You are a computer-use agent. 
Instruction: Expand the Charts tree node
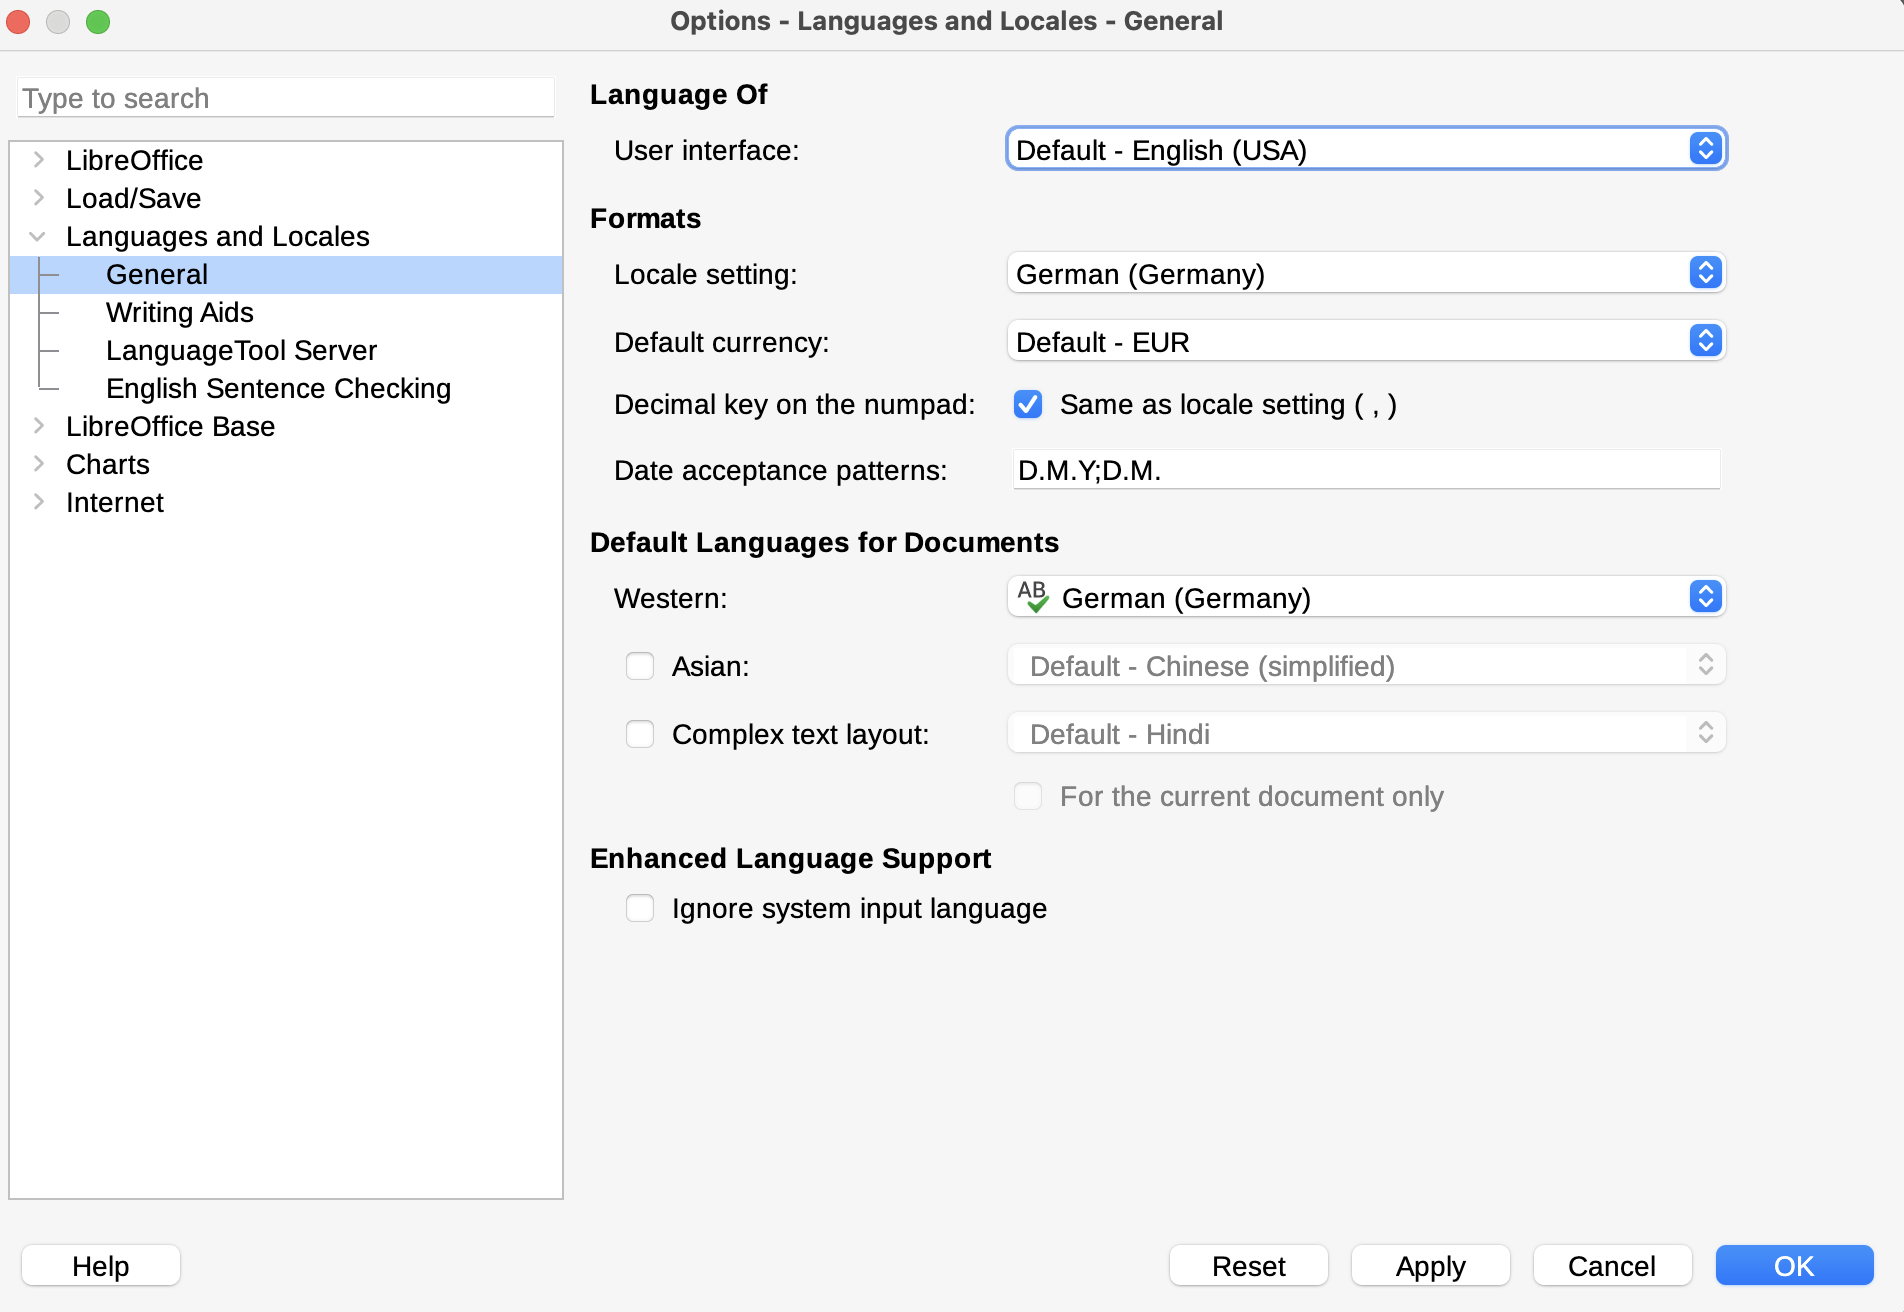point(39,464)
